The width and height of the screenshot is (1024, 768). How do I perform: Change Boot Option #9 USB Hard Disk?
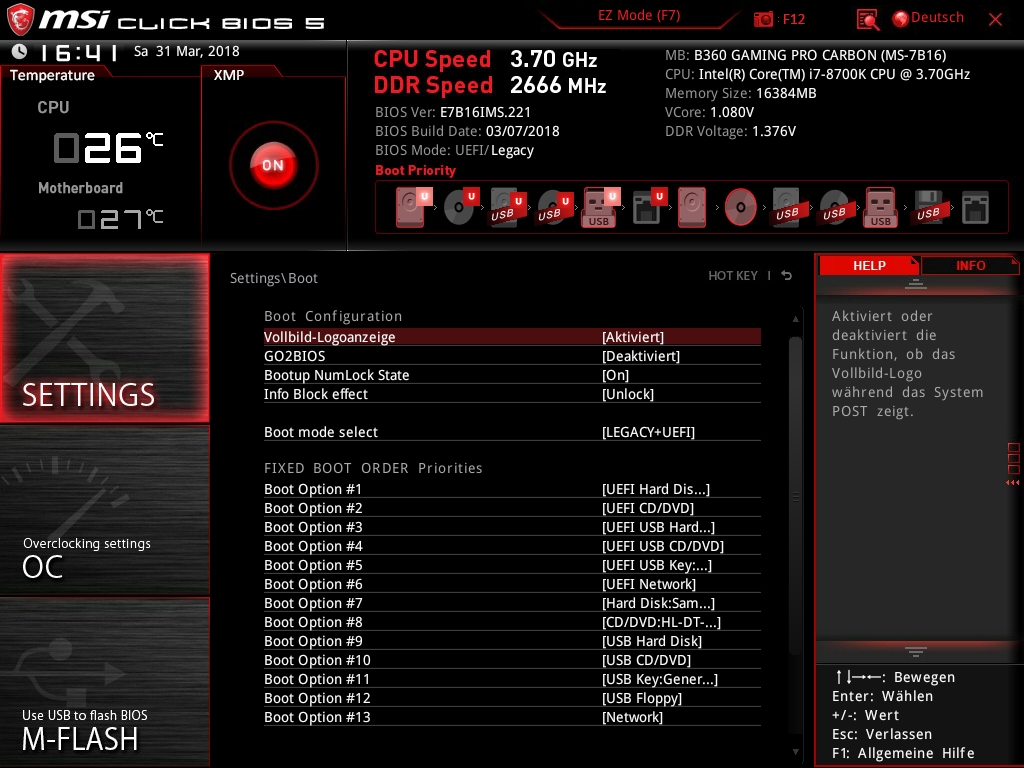click(x=512, y=641)
